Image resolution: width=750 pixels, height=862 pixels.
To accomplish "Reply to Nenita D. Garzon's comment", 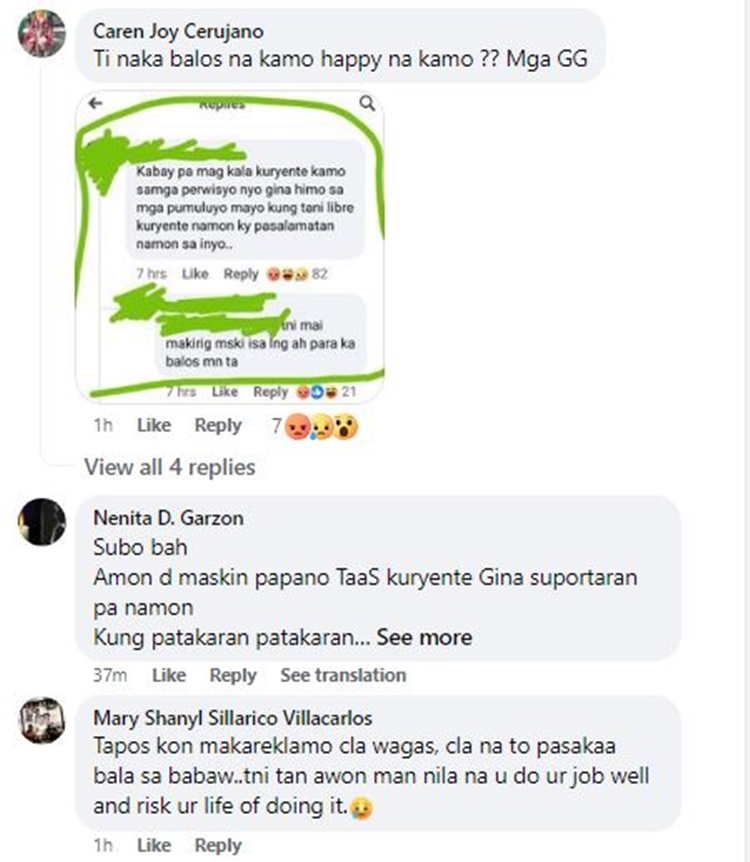I will [x=233, y=675].
